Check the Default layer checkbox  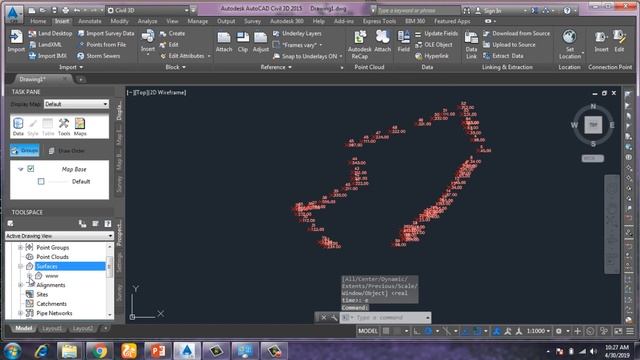(41, 181)
